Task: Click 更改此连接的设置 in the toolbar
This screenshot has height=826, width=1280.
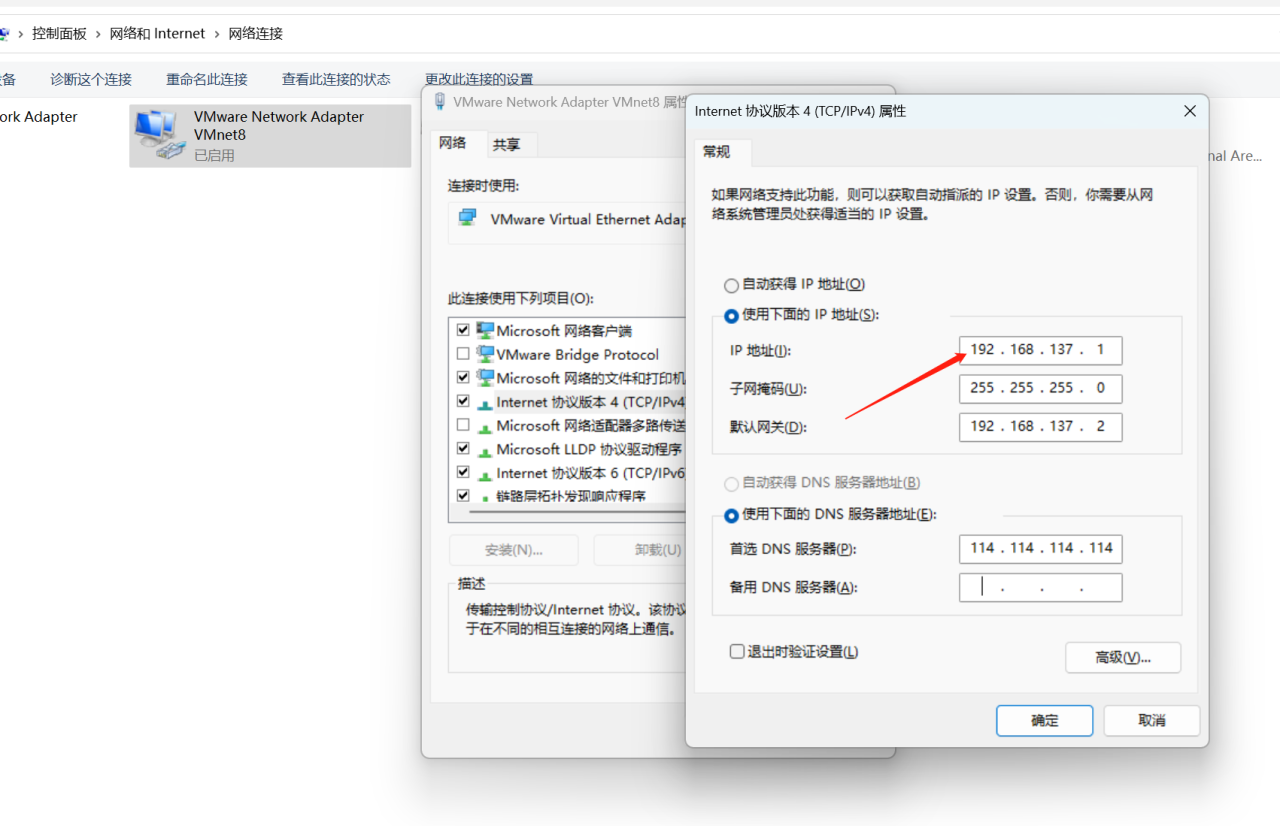Action: coord(479,79)
